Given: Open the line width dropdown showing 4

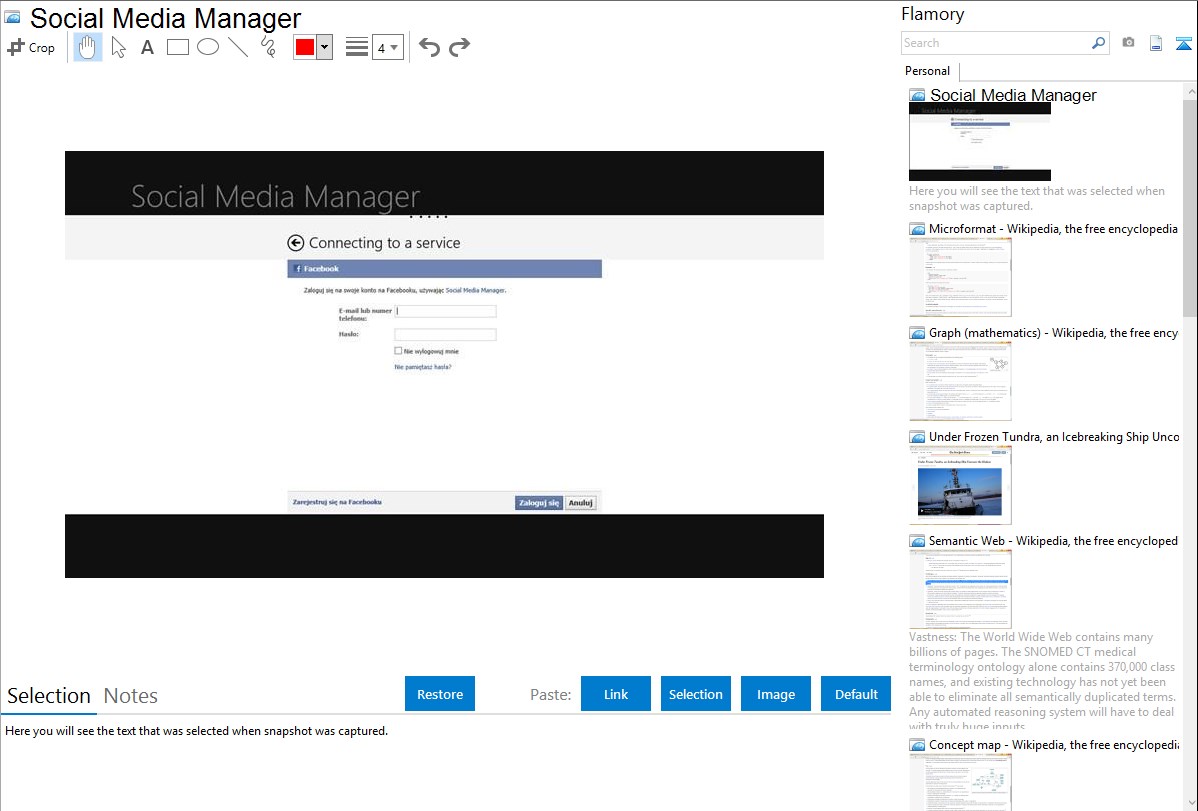Looking at the screenshot, I should click(x=388, y=47).
